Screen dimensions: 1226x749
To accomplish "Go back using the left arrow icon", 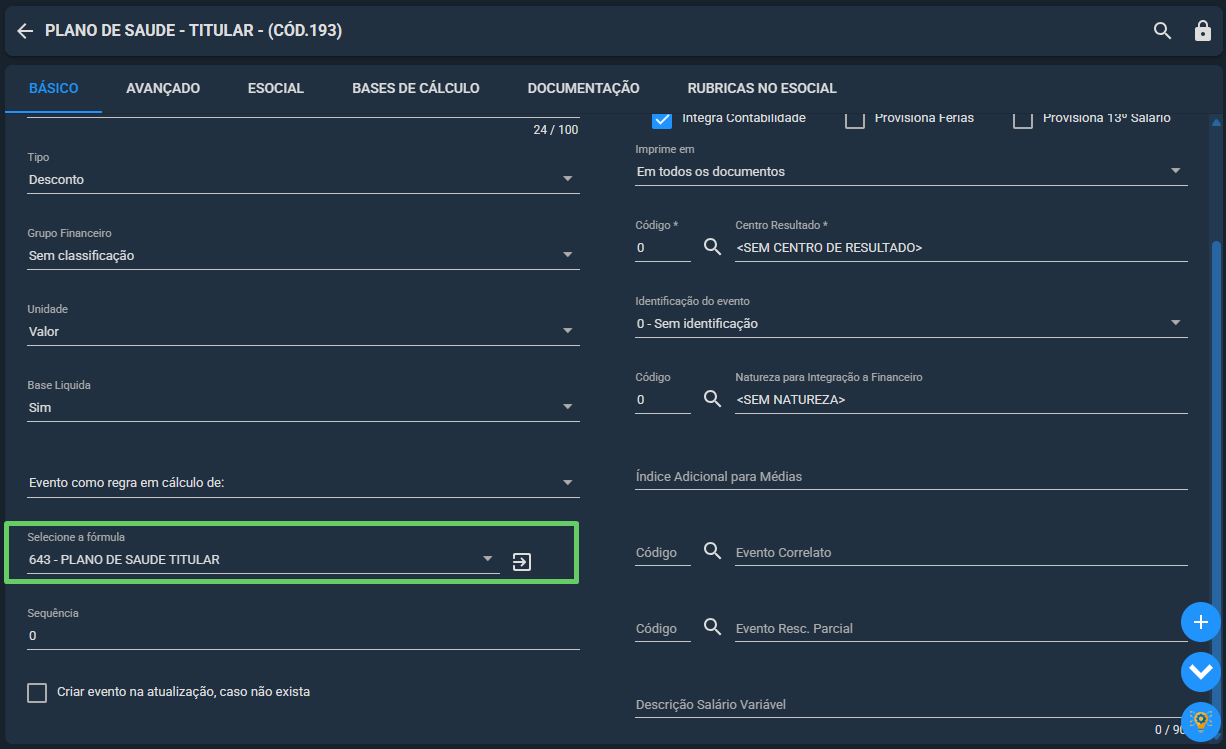I will pyautogui.click(x=25, y=31).
